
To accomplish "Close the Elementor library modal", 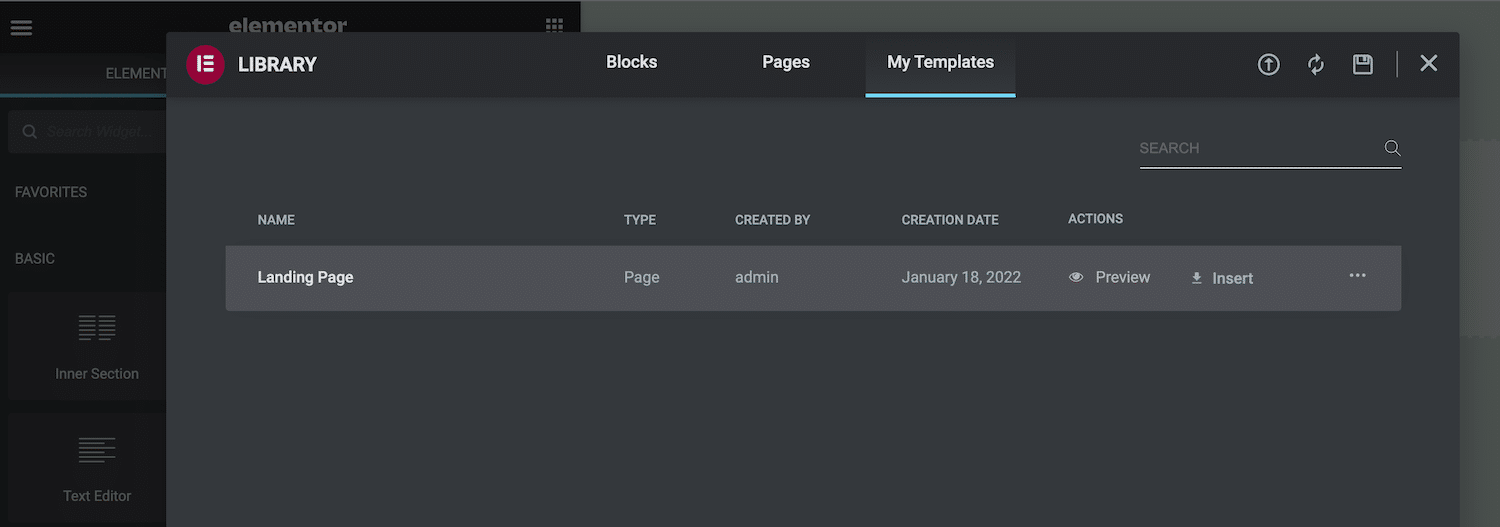I will 1429,64.
